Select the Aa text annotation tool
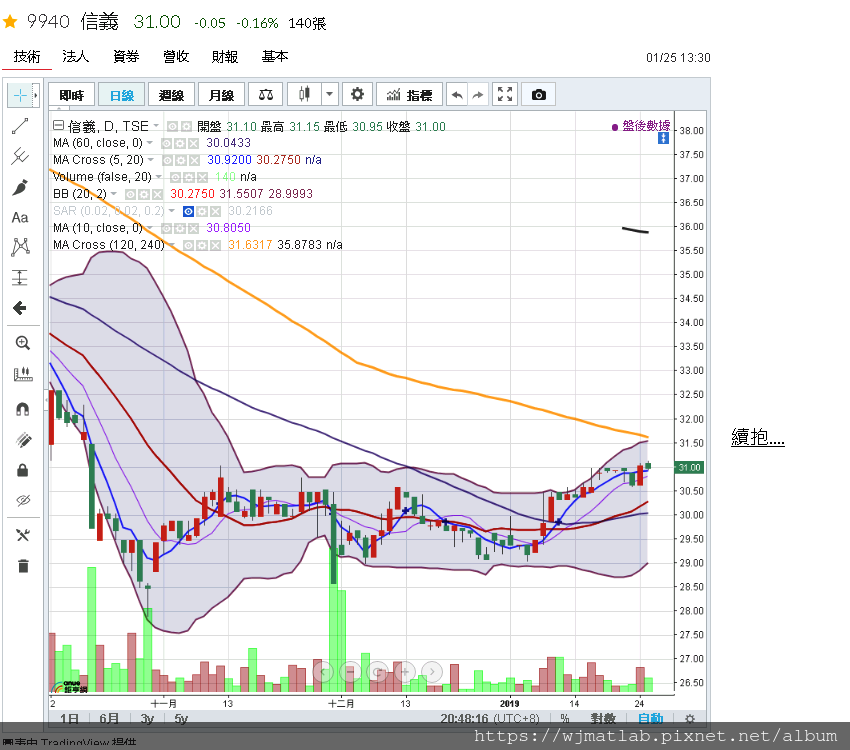The height and width of the screenshot is (750, 850). 20,217
